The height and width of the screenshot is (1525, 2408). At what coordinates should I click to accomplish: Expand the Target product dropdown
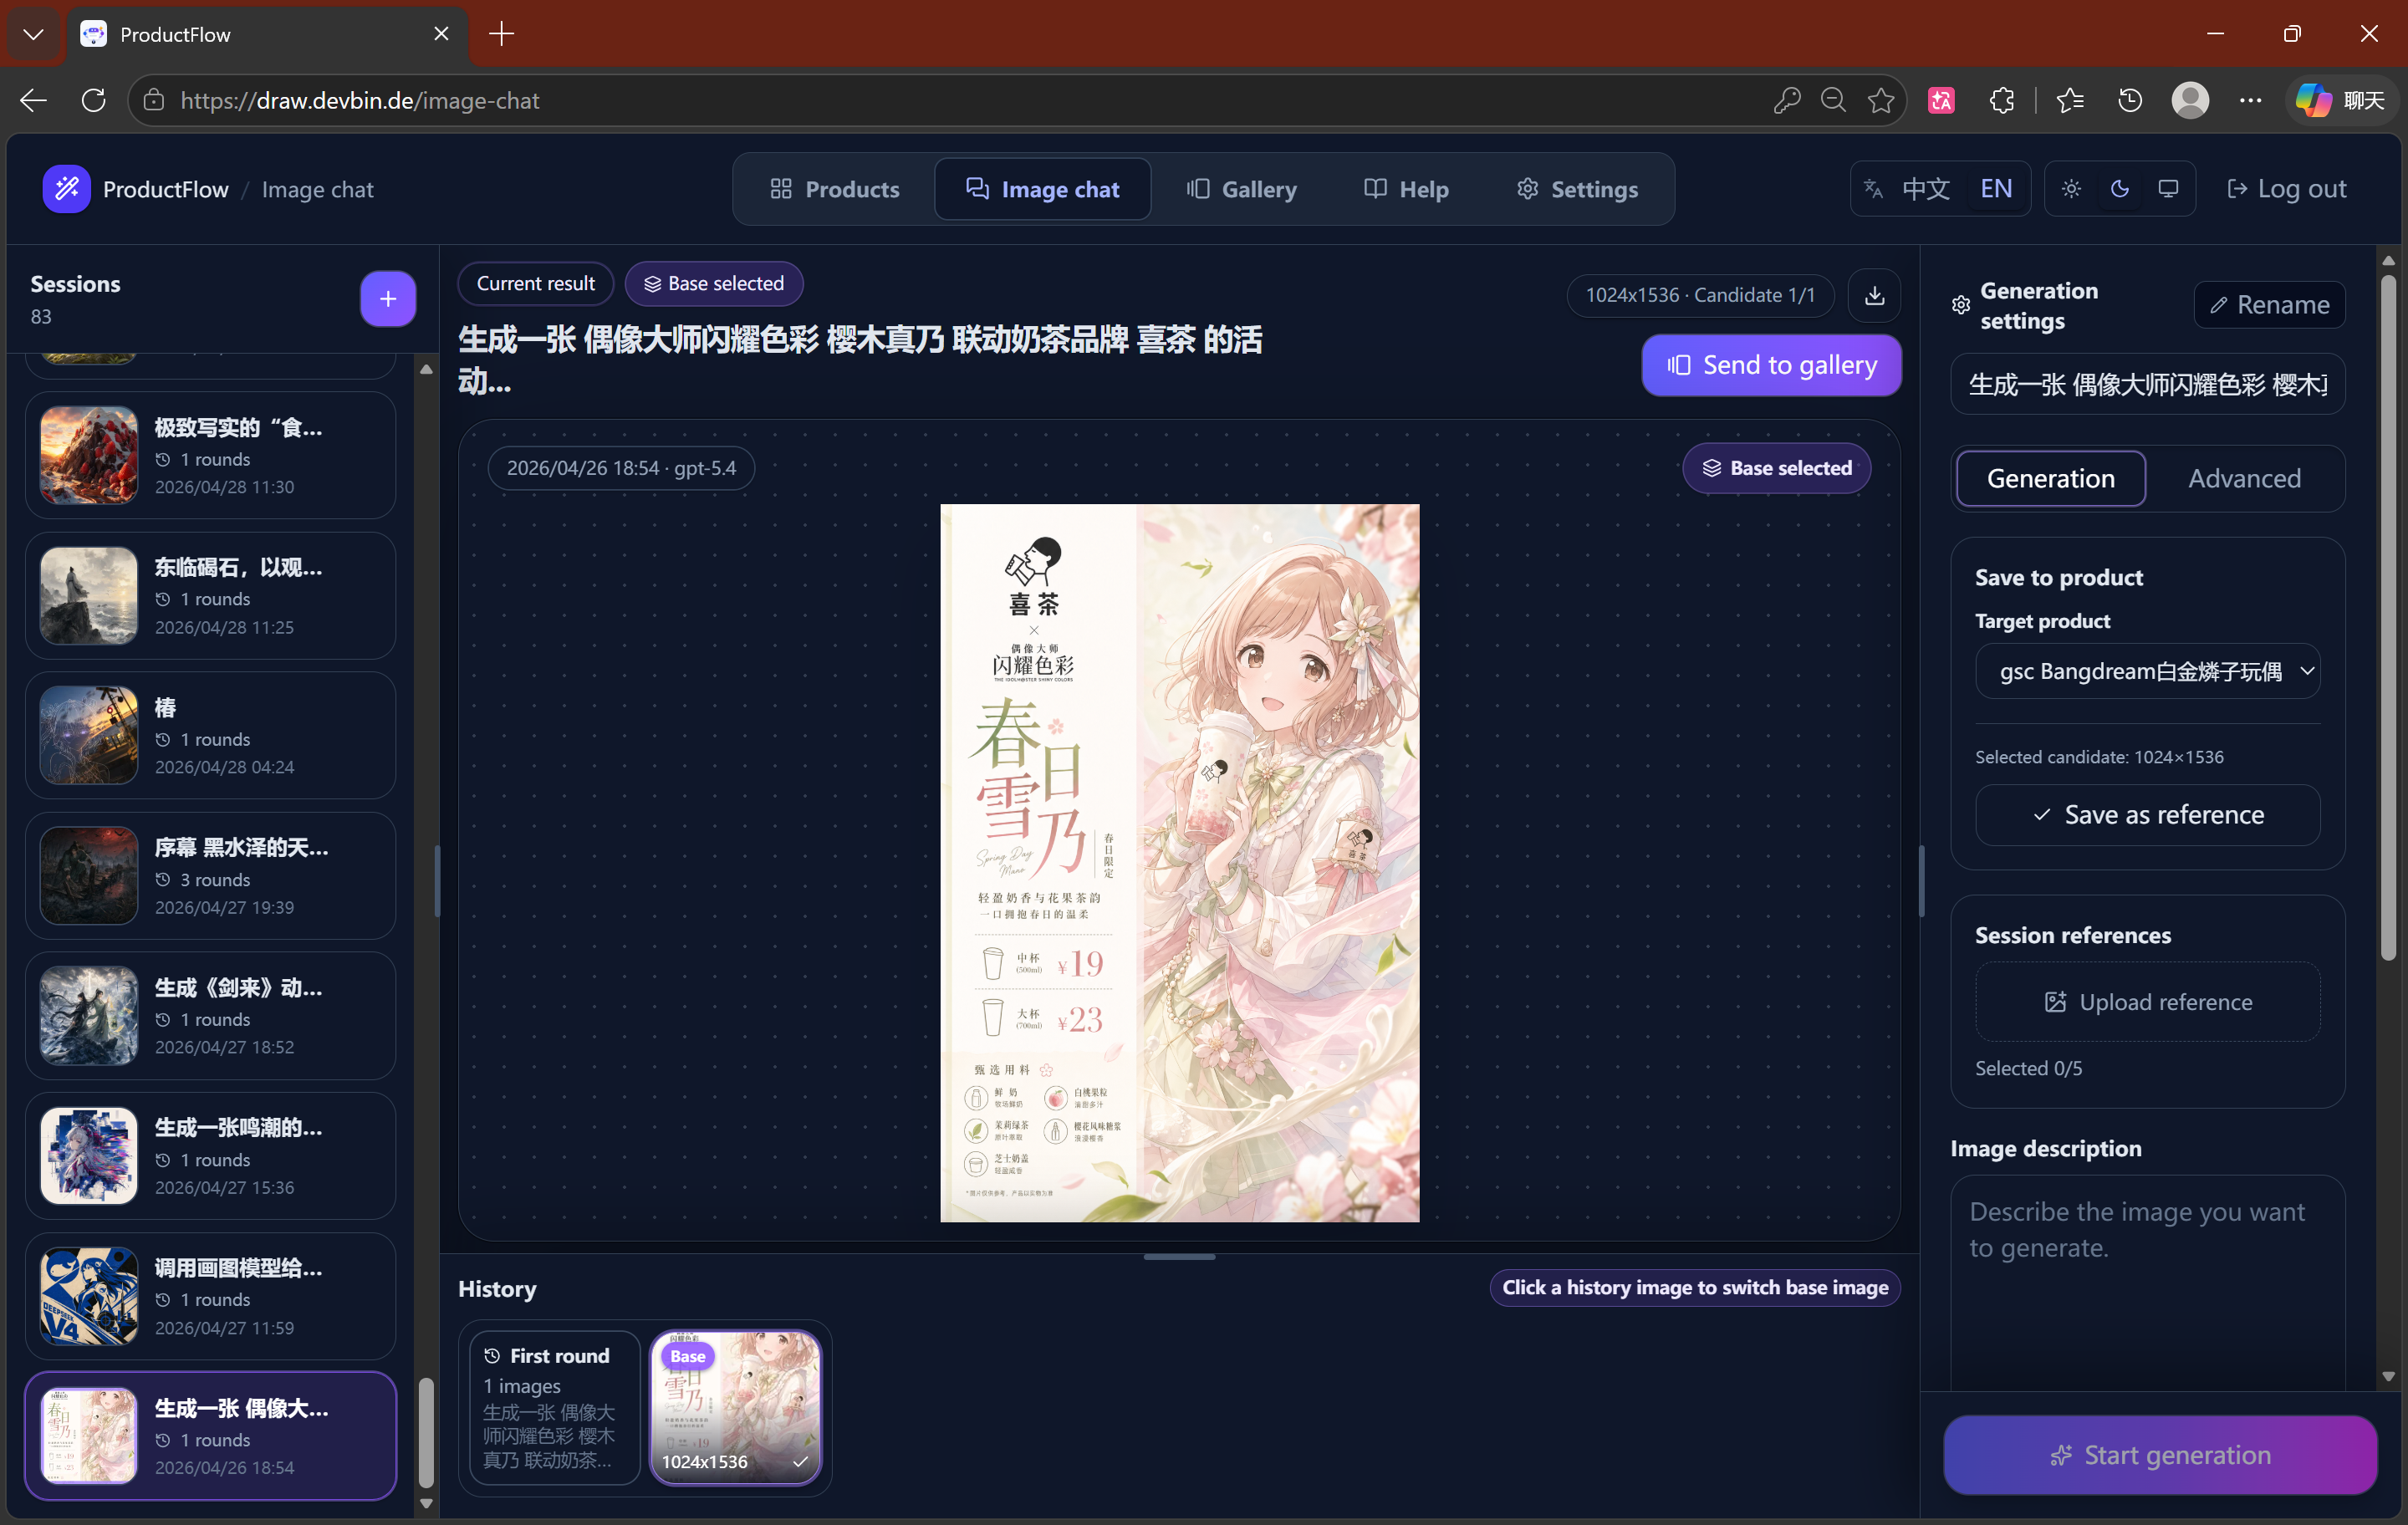2147,671
